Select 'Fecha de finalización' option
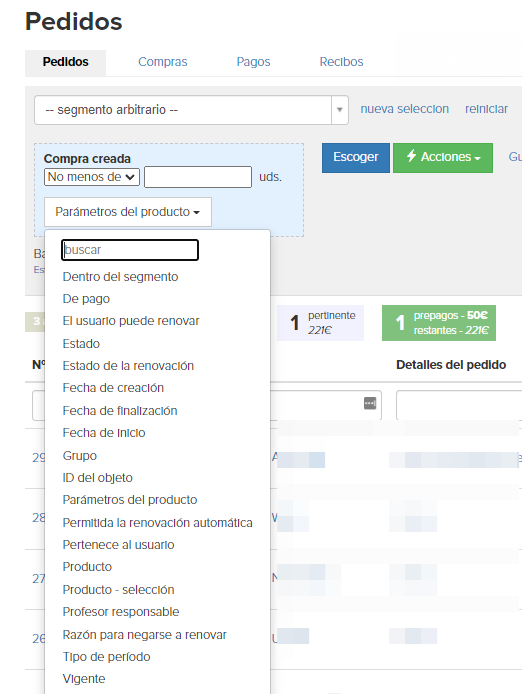Screen dimensions: 522x694 (120, 411)
